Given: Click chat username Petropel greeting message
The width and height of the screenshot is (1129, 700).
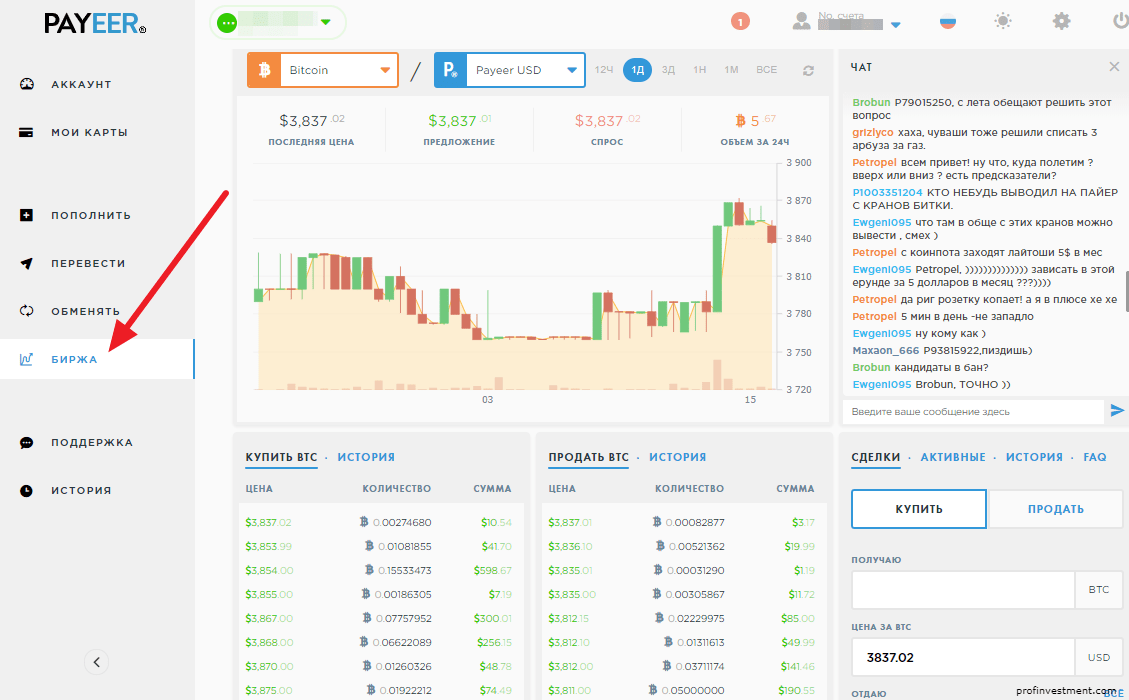Looking at the screenshot, I should pyautogui.click(x=874, y=163).
